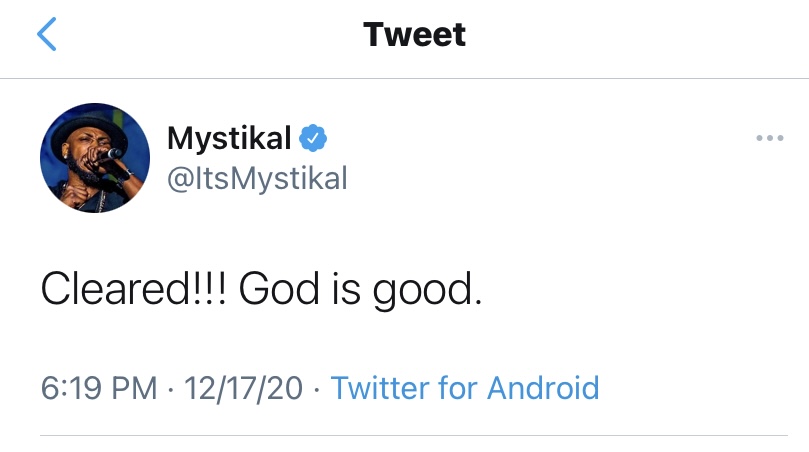Screen dimensions: 809x452
Task: Expand tweet actions via the ellipsis
Action: click(x=770, y=138)
